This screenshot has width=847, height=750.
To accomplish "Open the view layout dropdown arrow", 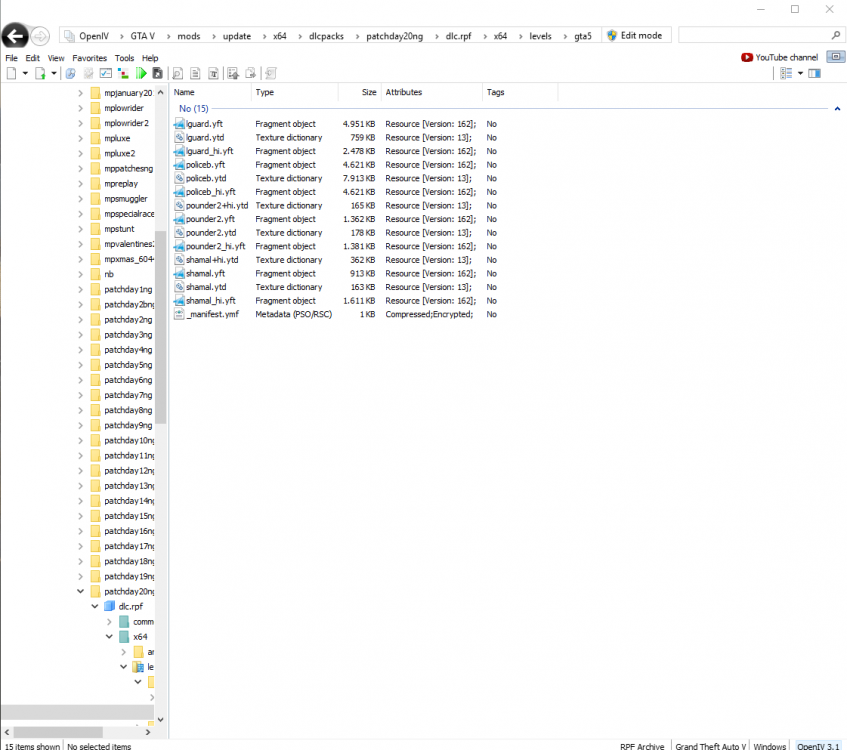I will coord(801,73).
